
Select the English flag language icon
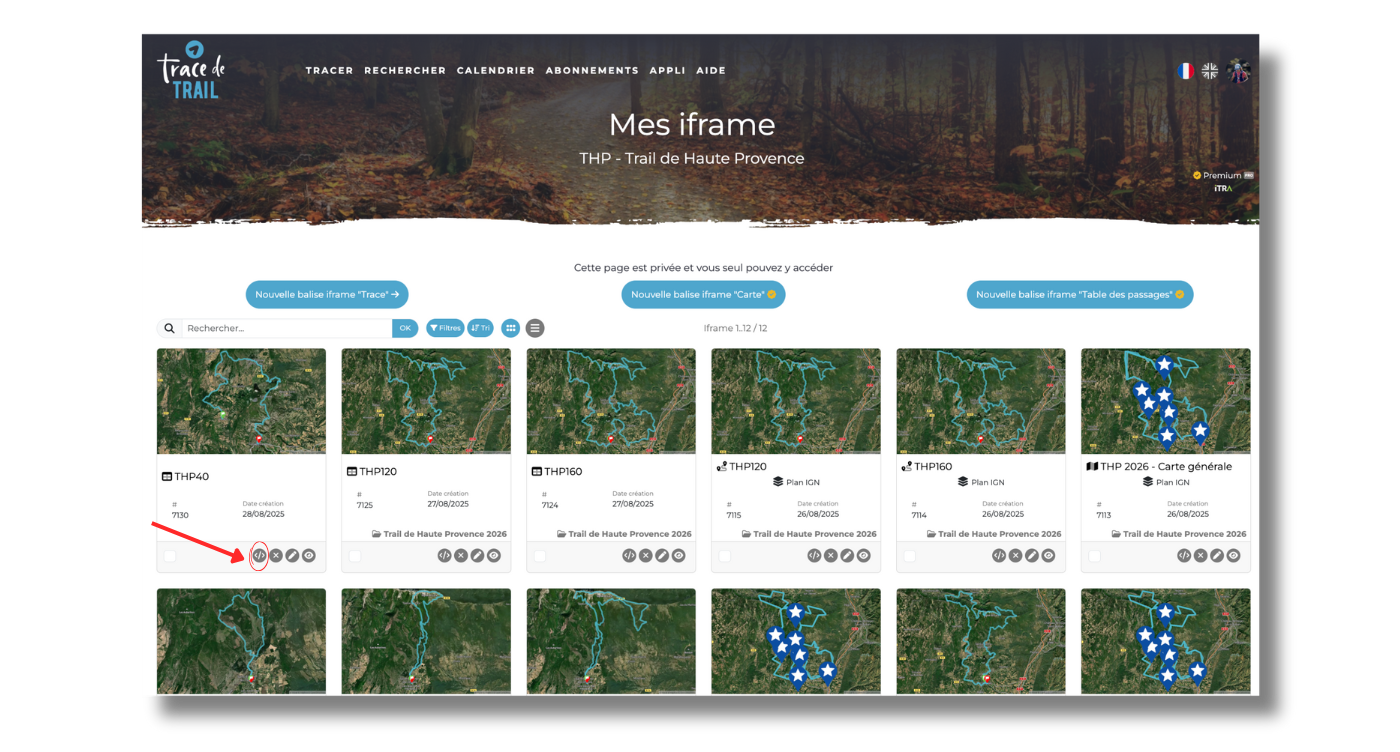[x=1210, y=71]
